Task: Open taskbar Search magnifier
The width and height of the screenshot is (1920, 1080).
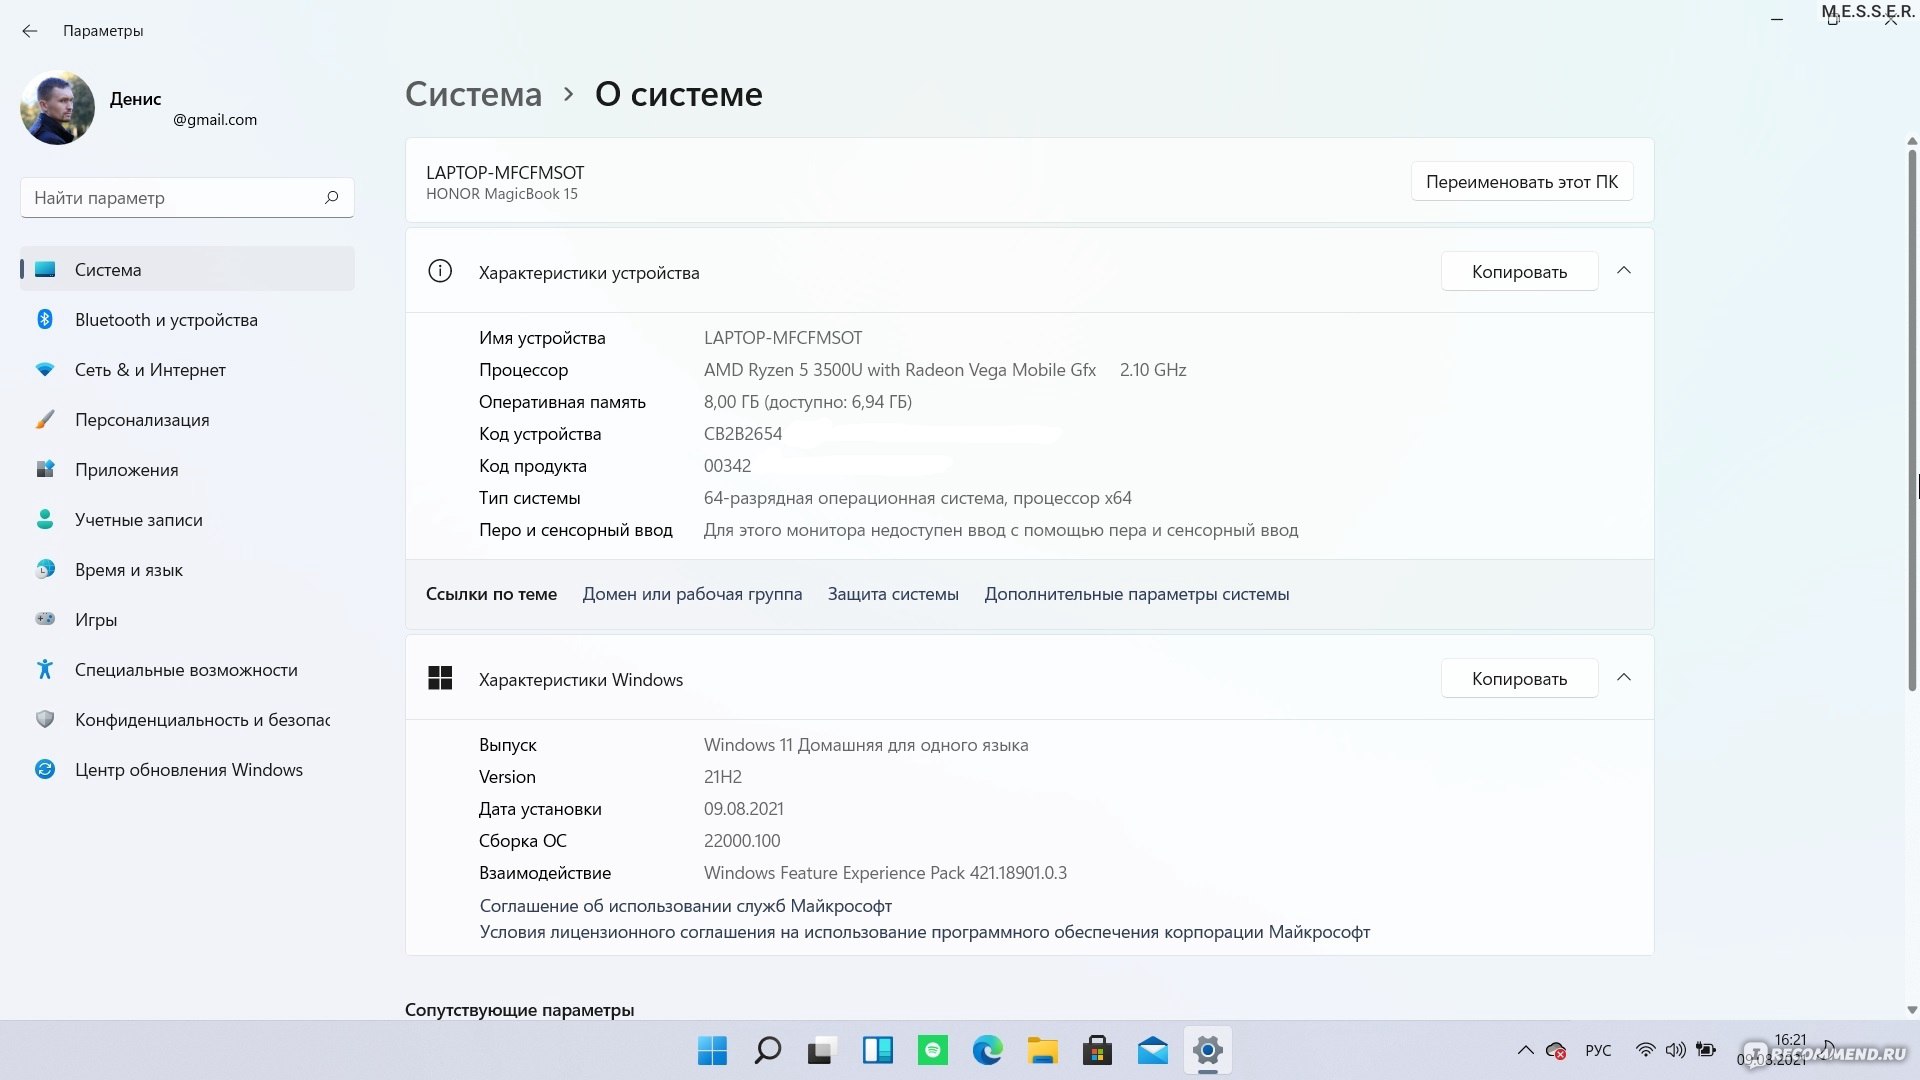Action: click(767, 1050)
